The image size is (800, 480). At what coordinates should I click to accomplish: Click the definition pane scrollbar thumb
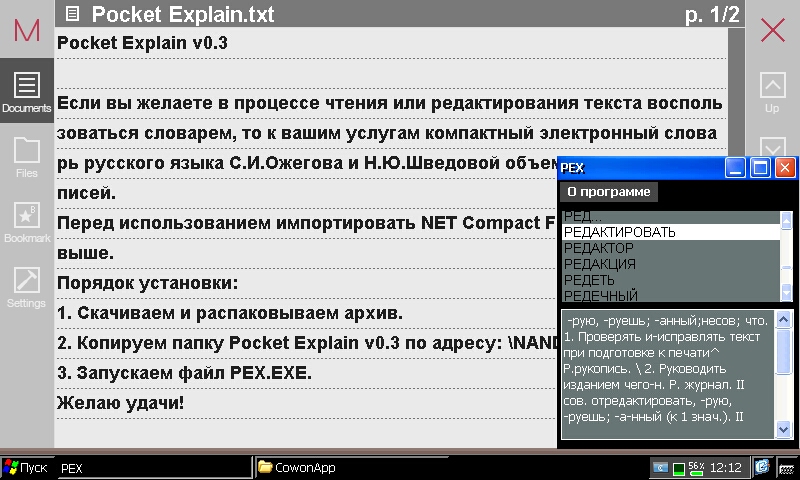pyautogui.click(x=783, y=351)
